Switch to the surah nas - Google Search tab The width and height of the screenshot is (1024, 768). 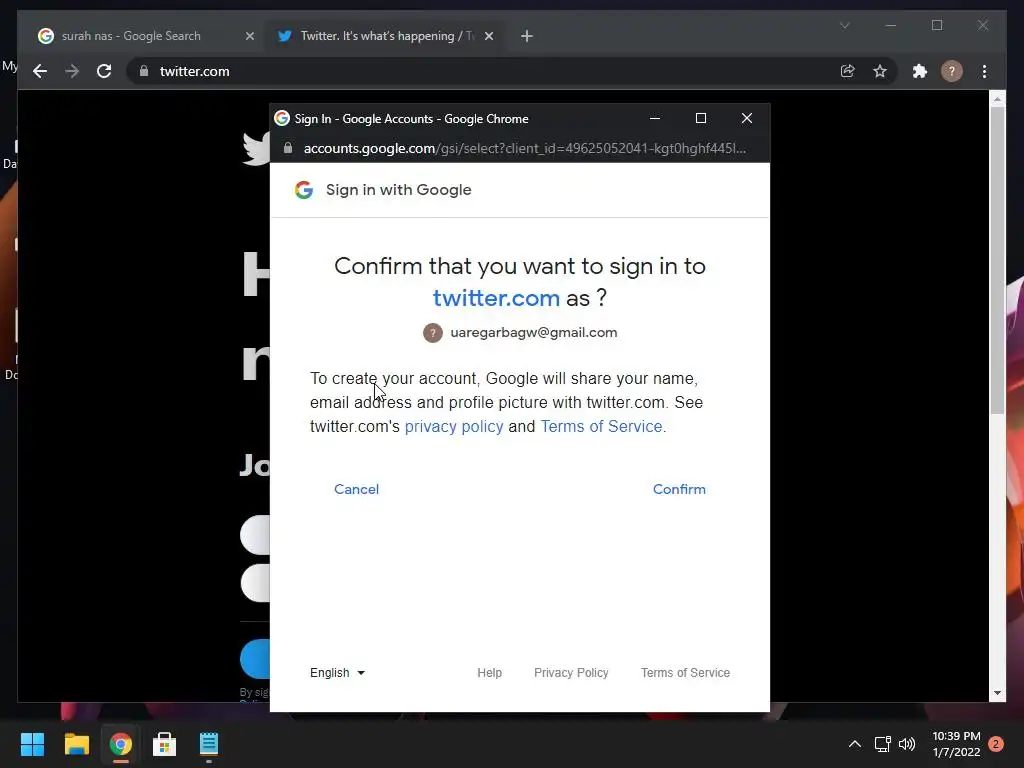click(x=131, y=36)
